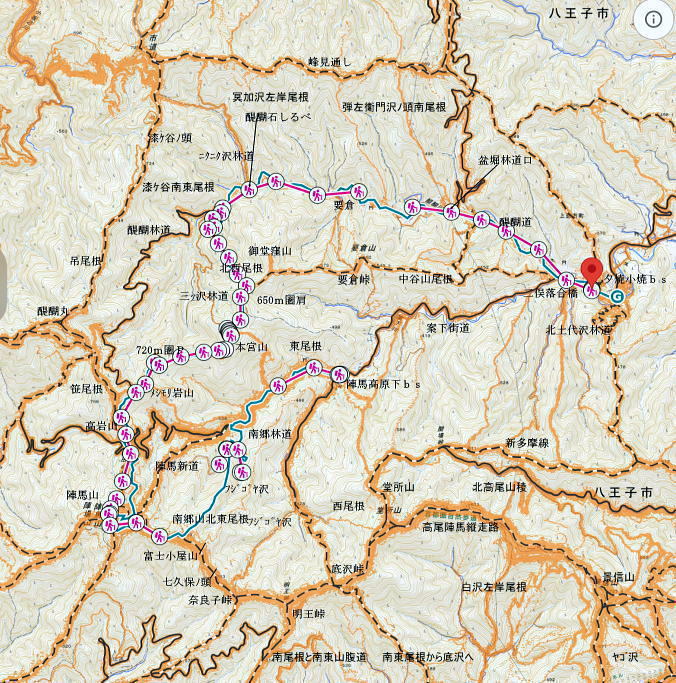Select the 明王峠 pass label
Image resolution: width=676 pixels, height=683 pixels.
[309, 614]
